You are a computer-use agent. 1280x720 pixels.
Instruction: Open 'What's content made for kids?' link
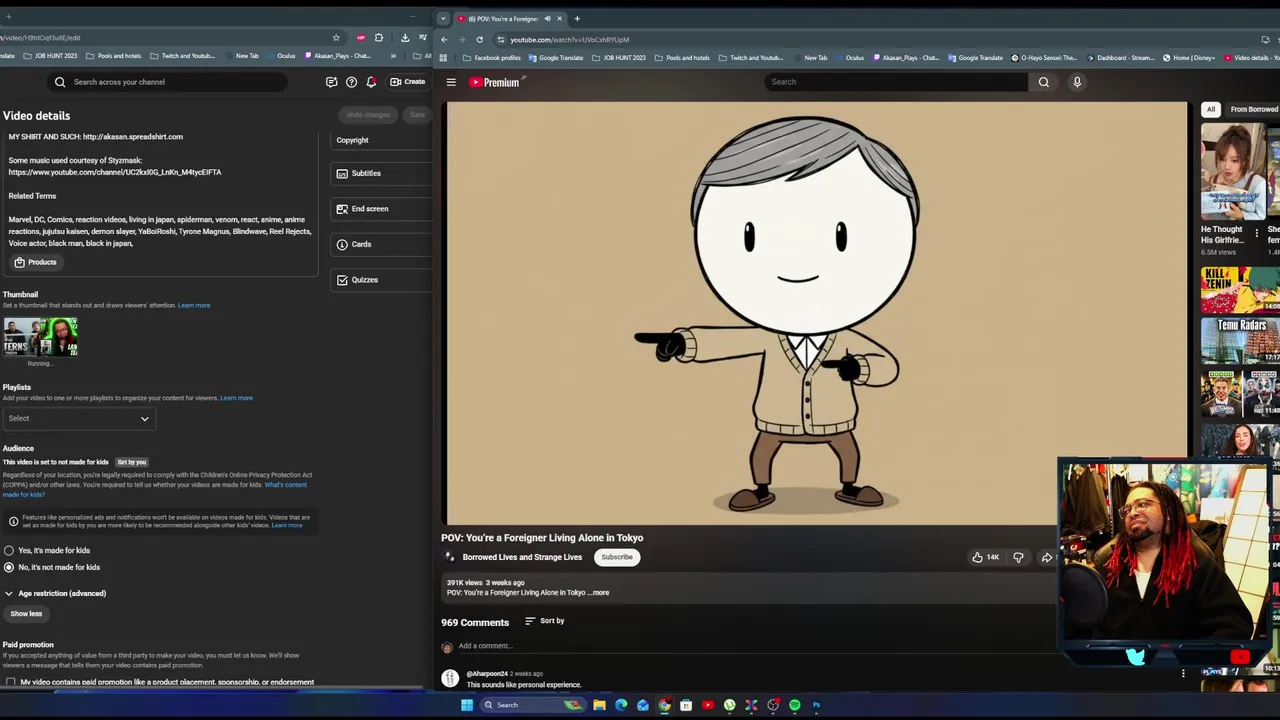(155, 489)
